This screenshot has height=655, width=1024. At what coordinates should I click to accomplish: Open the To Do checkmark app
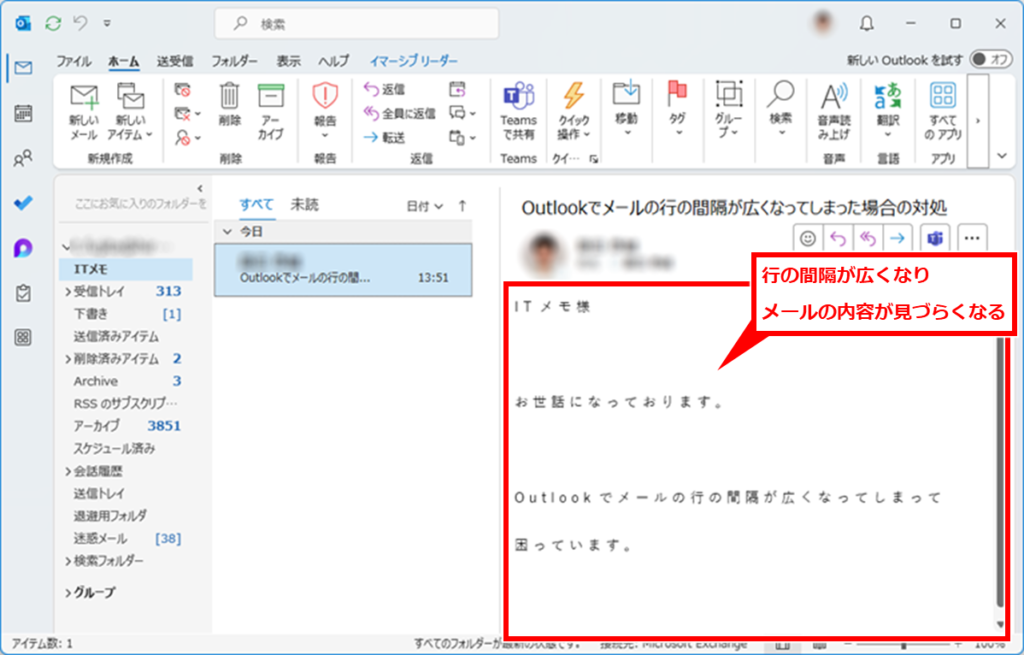23,203
